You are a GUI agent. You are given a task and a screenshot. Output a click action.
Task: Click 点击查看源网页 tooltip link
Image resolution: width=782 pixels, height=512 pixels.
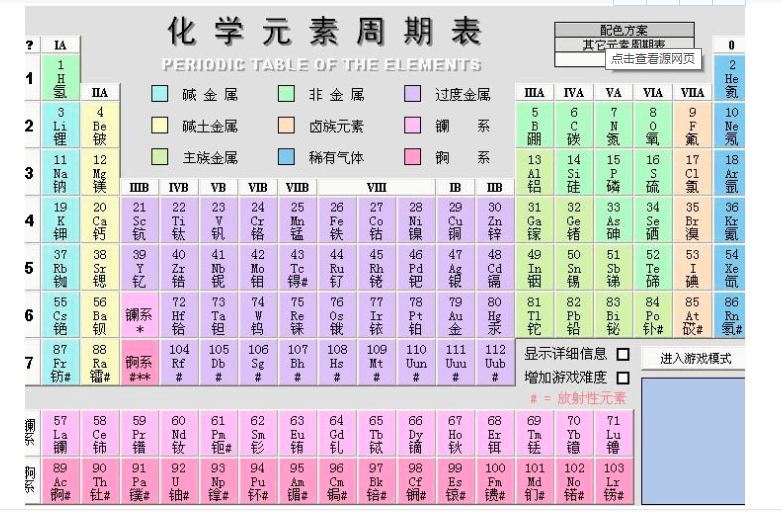[x=653, y=59]
